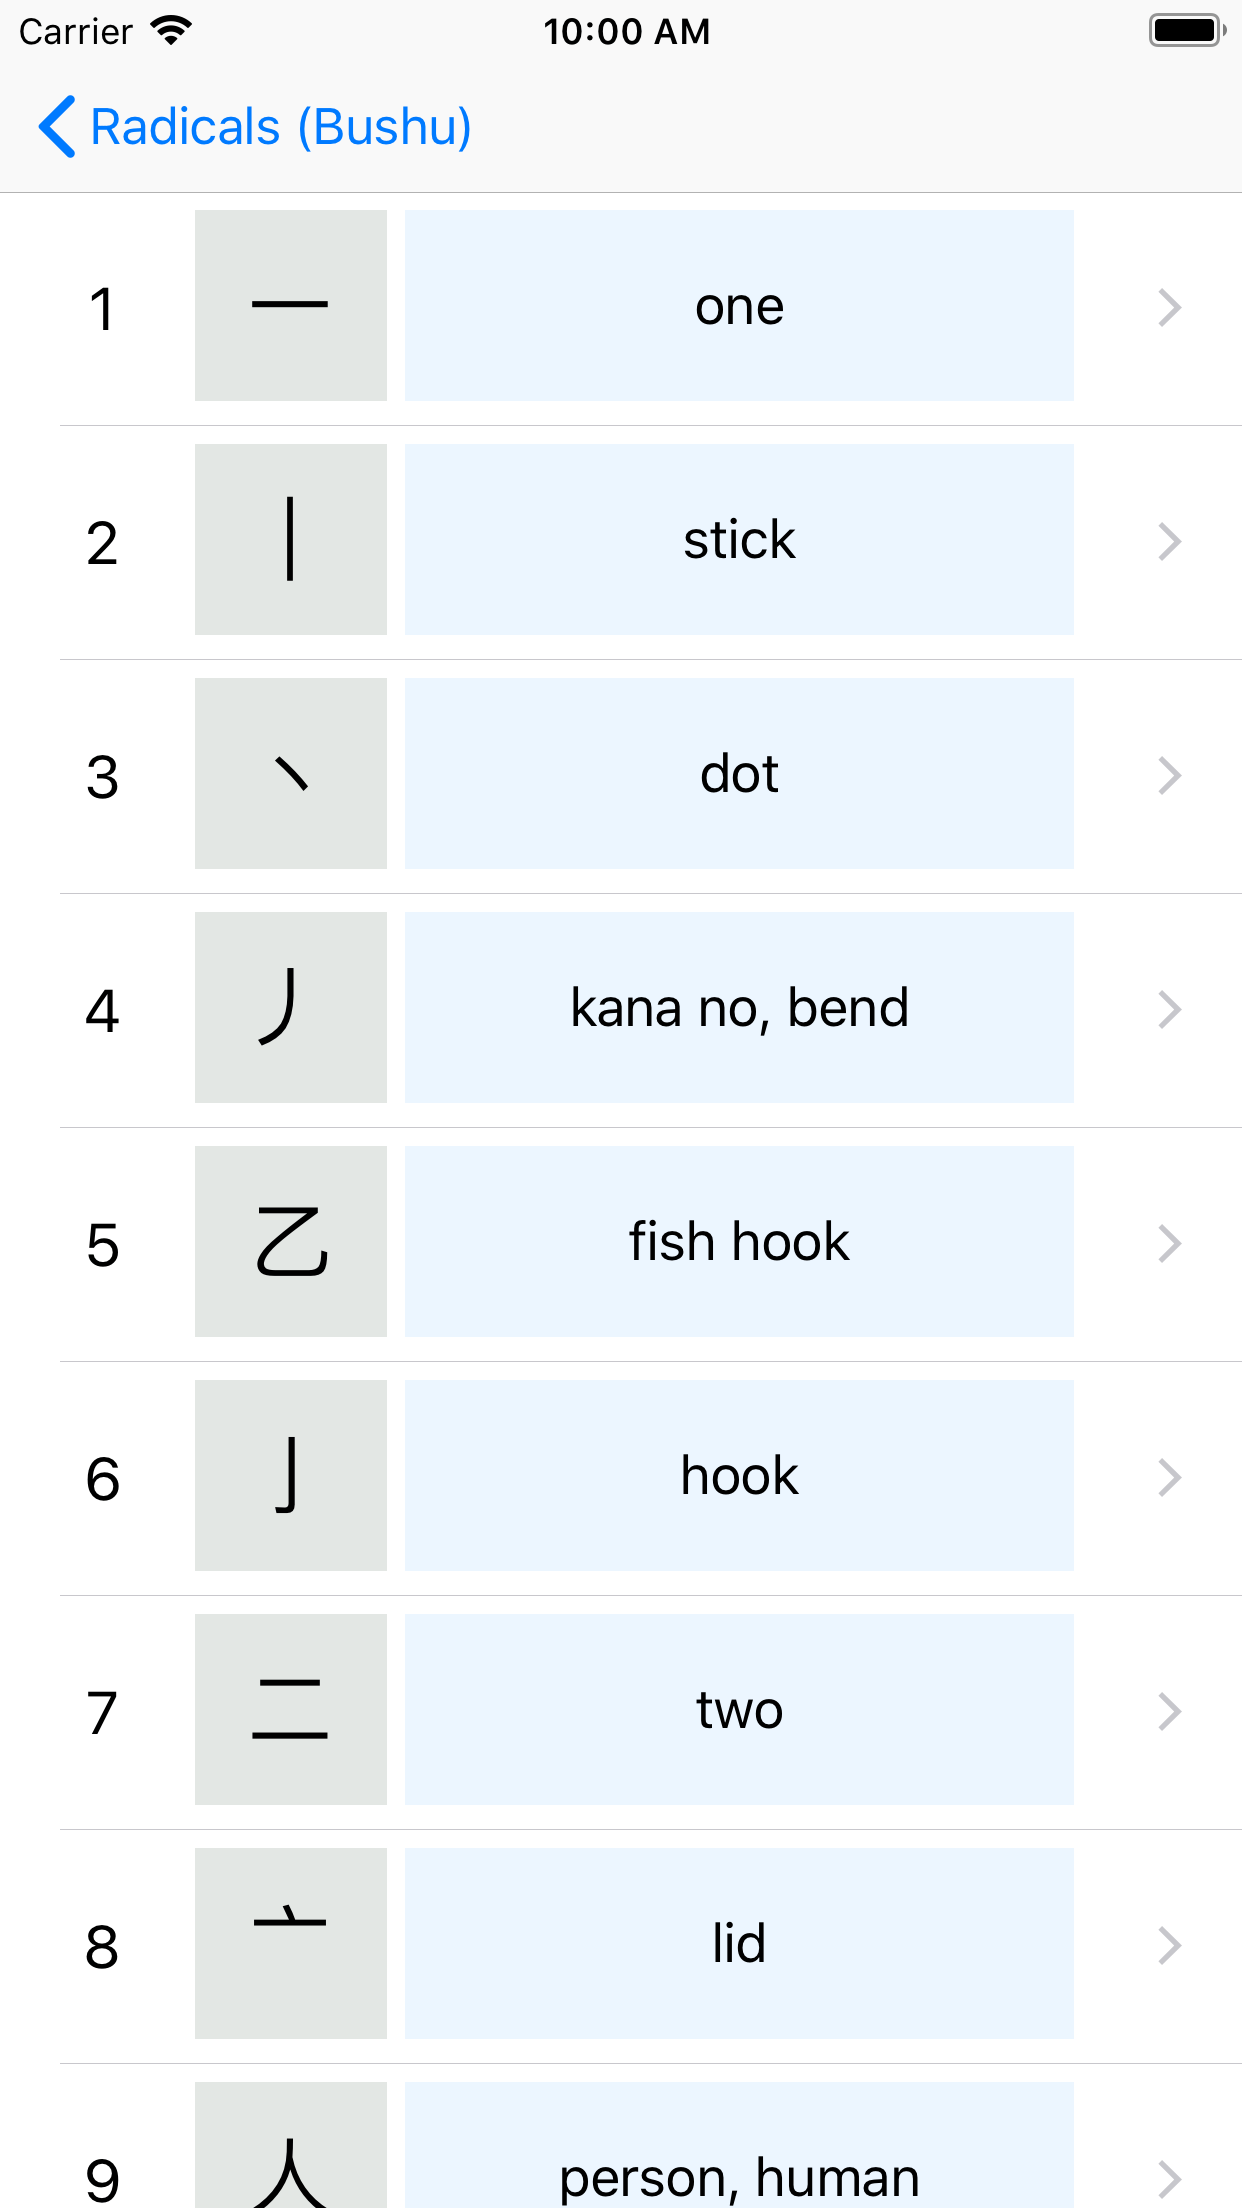Go back to Radicals (Bushu)
1242x2208 pixels.
[x=255, y=127]
